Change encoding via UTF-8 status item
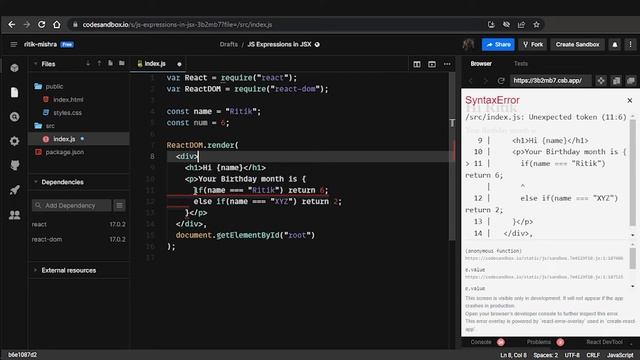This screenshot has height=360, width=640. click(x=572, y=355)
